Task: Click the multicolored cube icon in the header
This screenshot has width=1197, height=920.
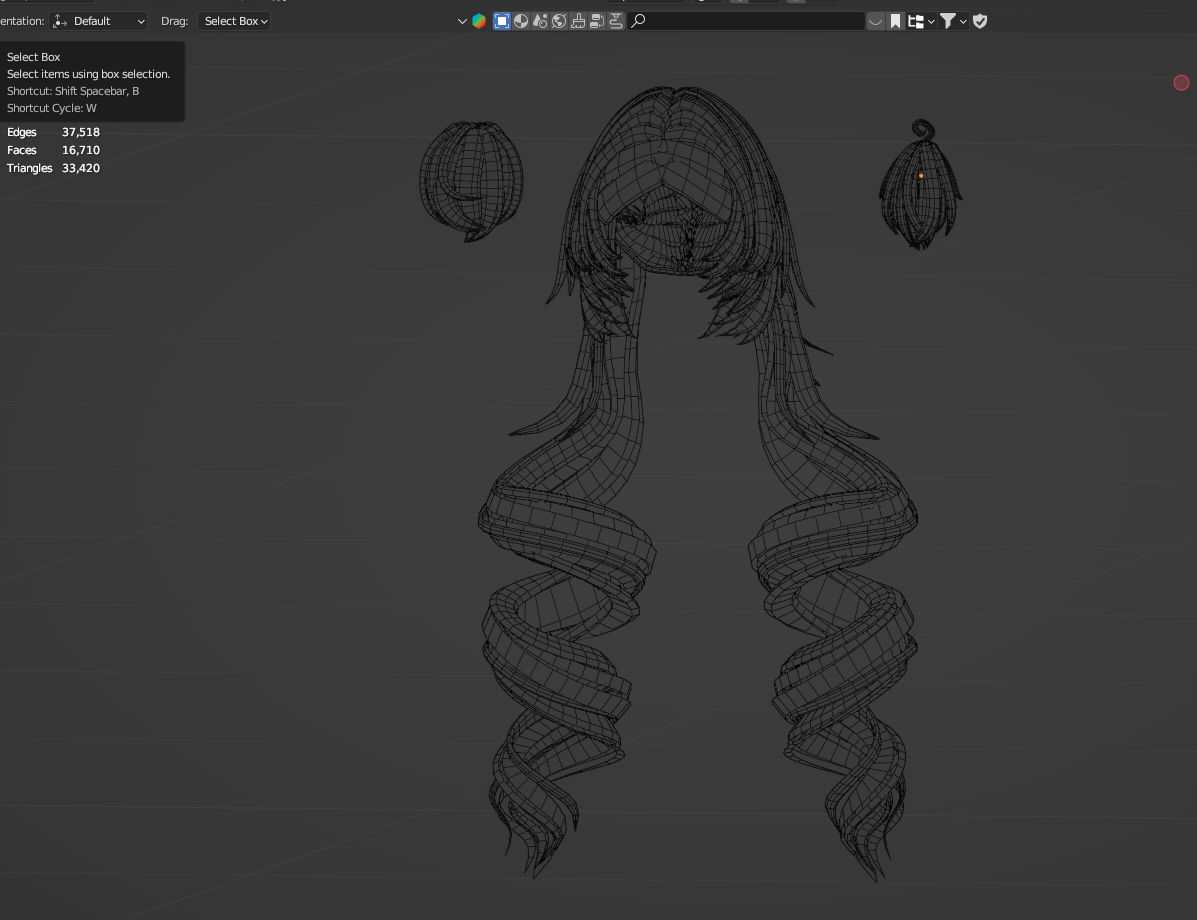Action: point(479,21)
